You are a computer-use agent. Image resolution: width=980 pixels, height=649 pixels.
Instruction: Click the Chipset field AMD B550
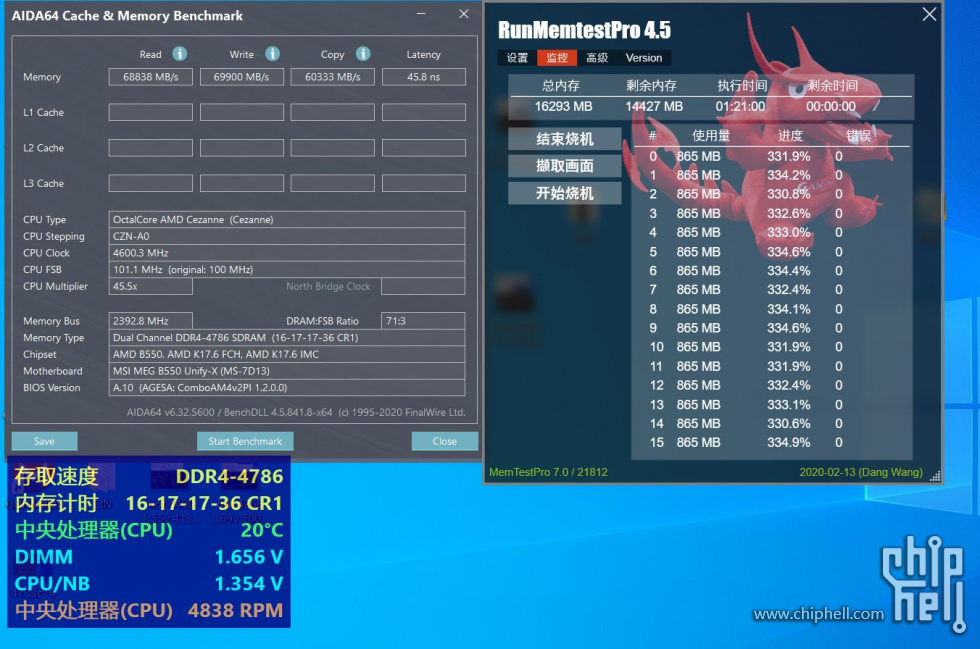tap(287, 354)
